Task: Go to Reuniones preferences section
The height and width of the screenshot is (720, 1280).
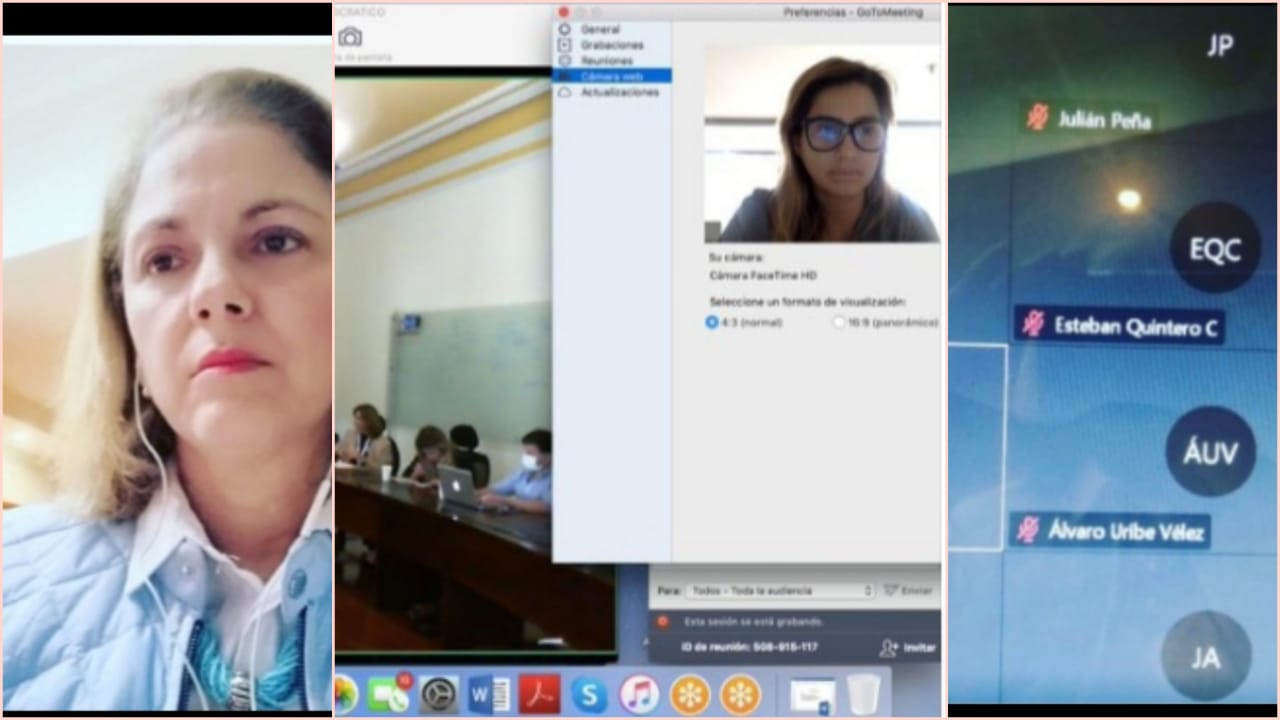Action: pyautogui.click(x=606, y=61)
